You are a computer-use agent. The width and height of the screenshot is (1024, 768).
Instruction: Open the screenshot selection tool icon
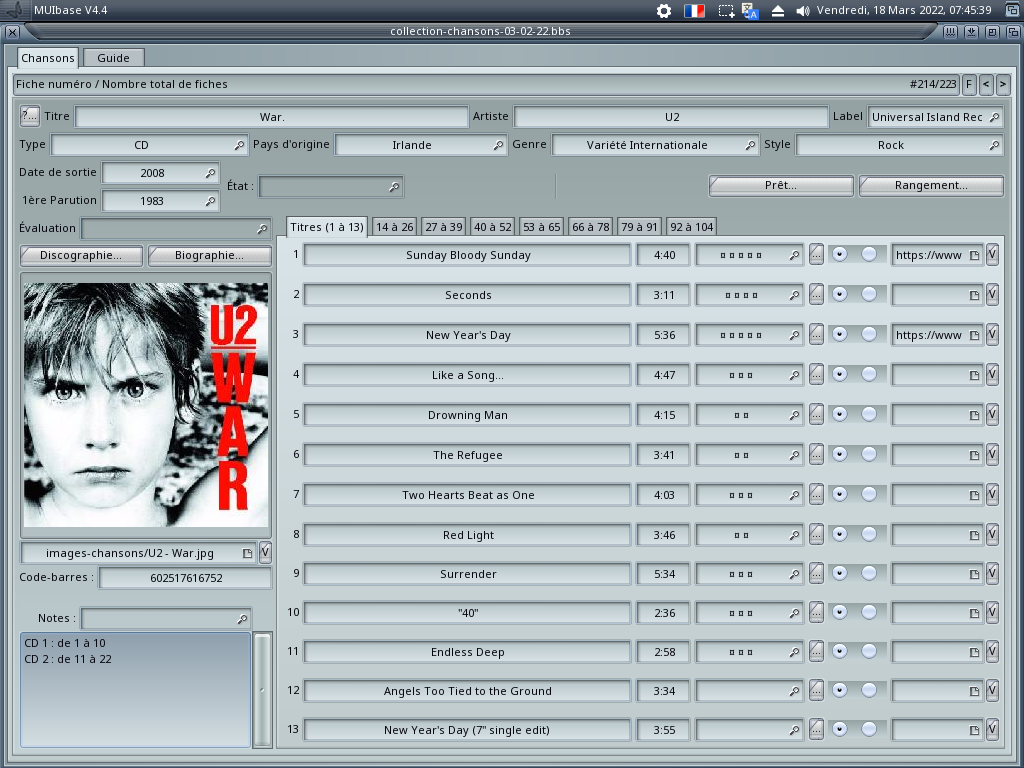click(726, 10)
